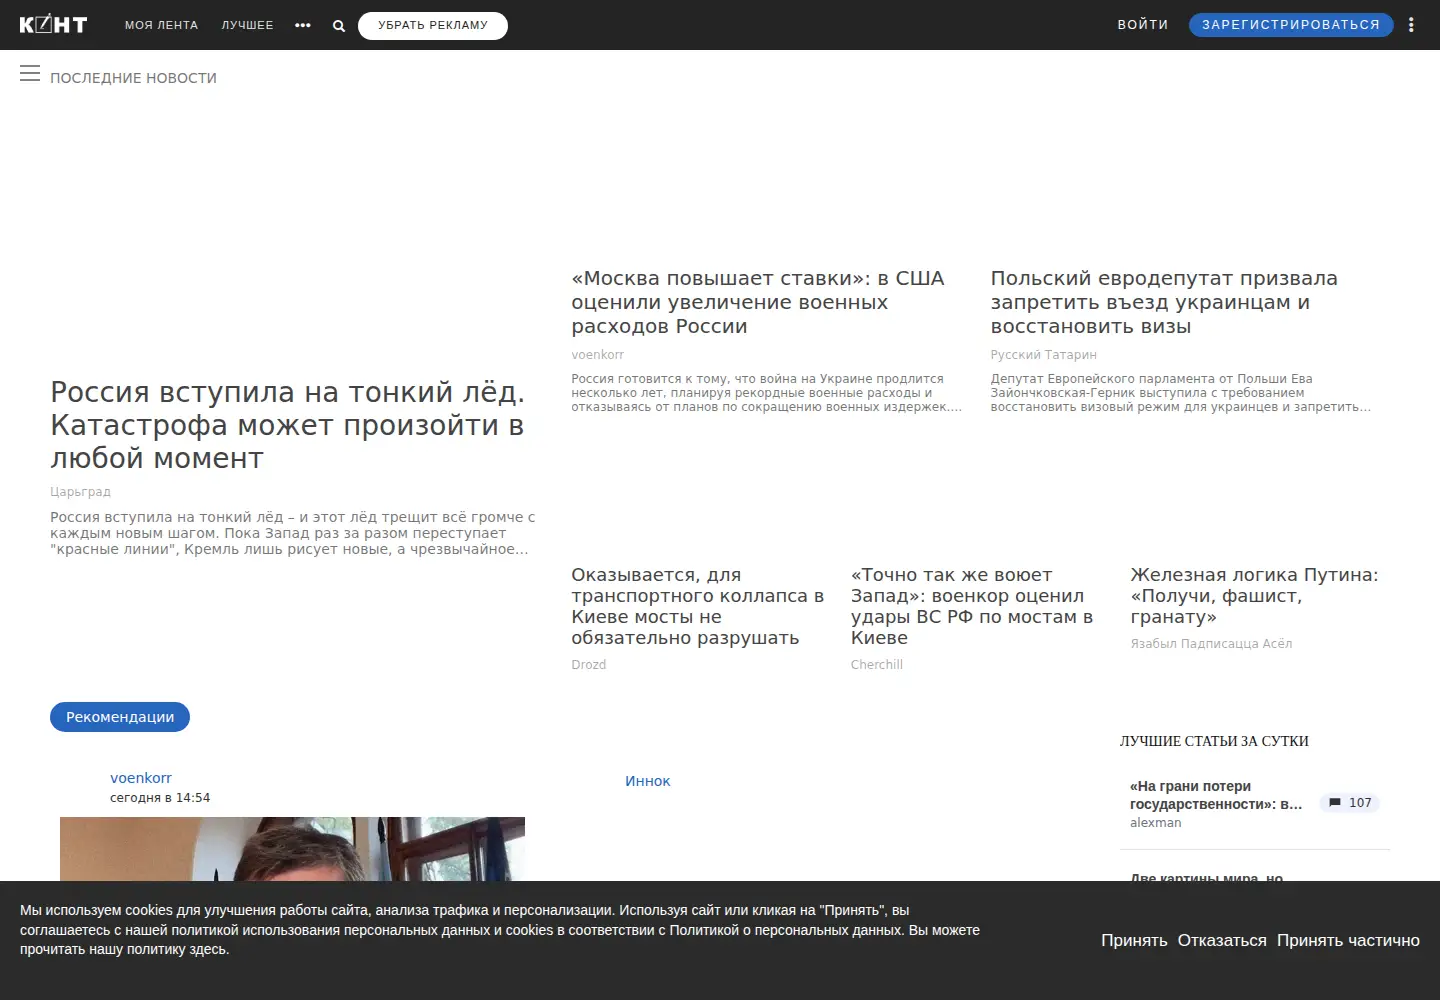This screenshot has height=1000, width=1440.
Task: Open author Русский Татарин
Action: point(1043,355)
